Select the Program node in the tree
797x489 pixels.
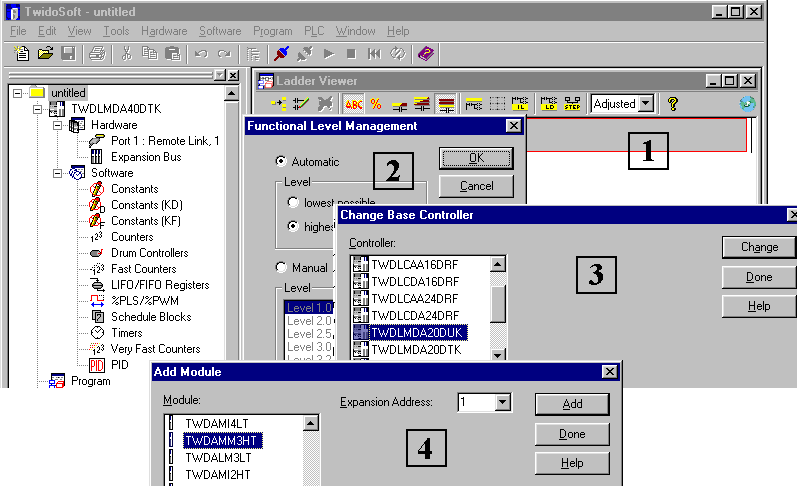pos(90,381)
